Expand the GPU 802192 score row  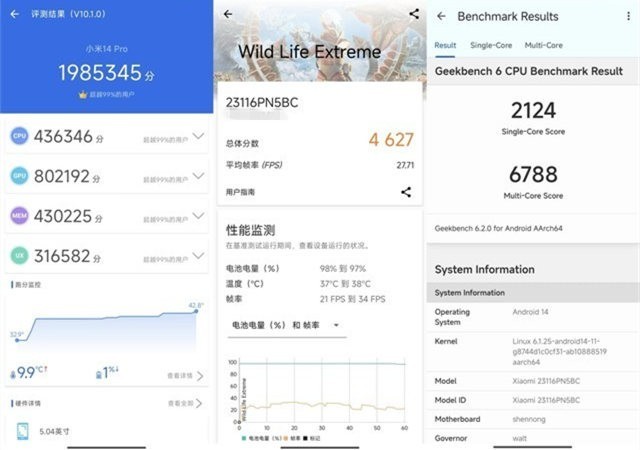click(198, 176)
